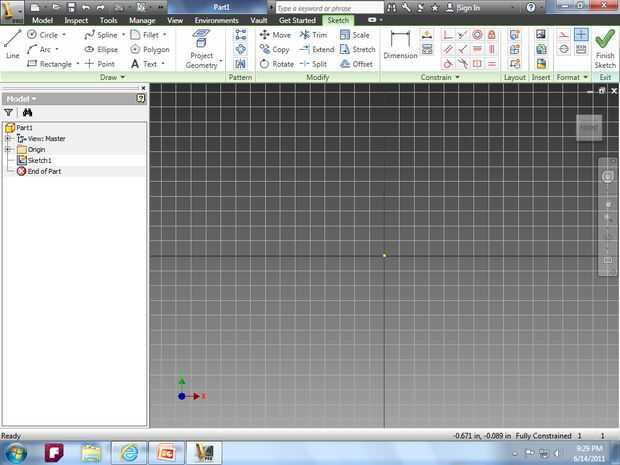Click the Insert AutoCAD file icon
620x465 pixels.
click(541, 64)
